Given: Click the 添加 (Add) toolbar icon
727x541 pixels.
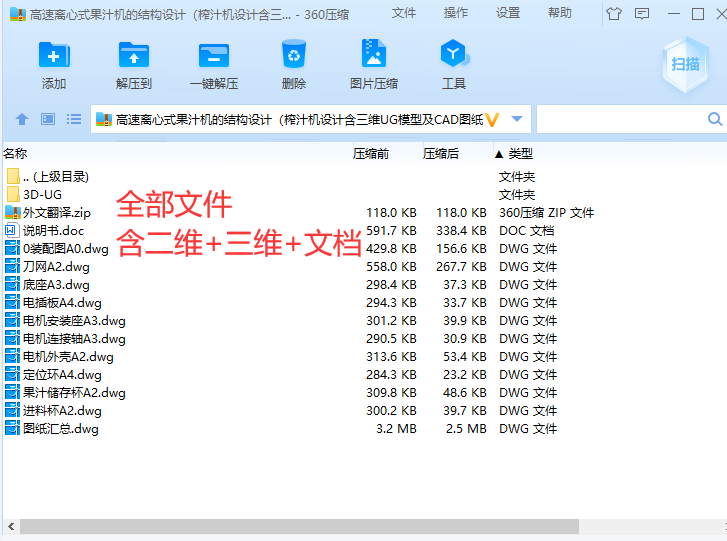Looking at the screenshot, I should point(54,55).
